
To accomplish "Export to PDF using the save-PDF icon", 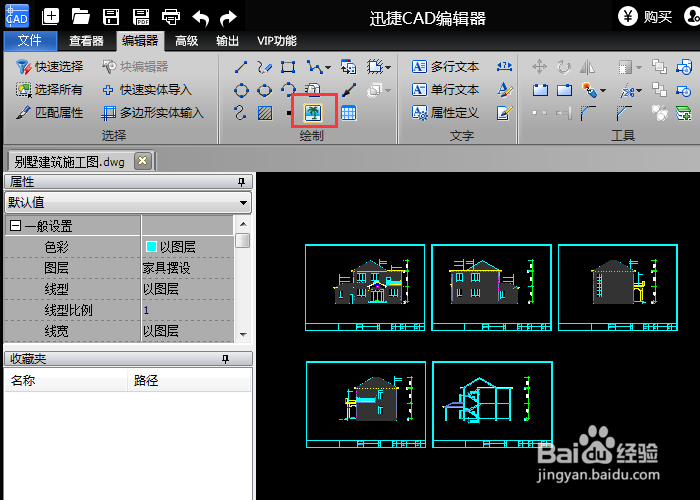I will [x=141, y=17].
